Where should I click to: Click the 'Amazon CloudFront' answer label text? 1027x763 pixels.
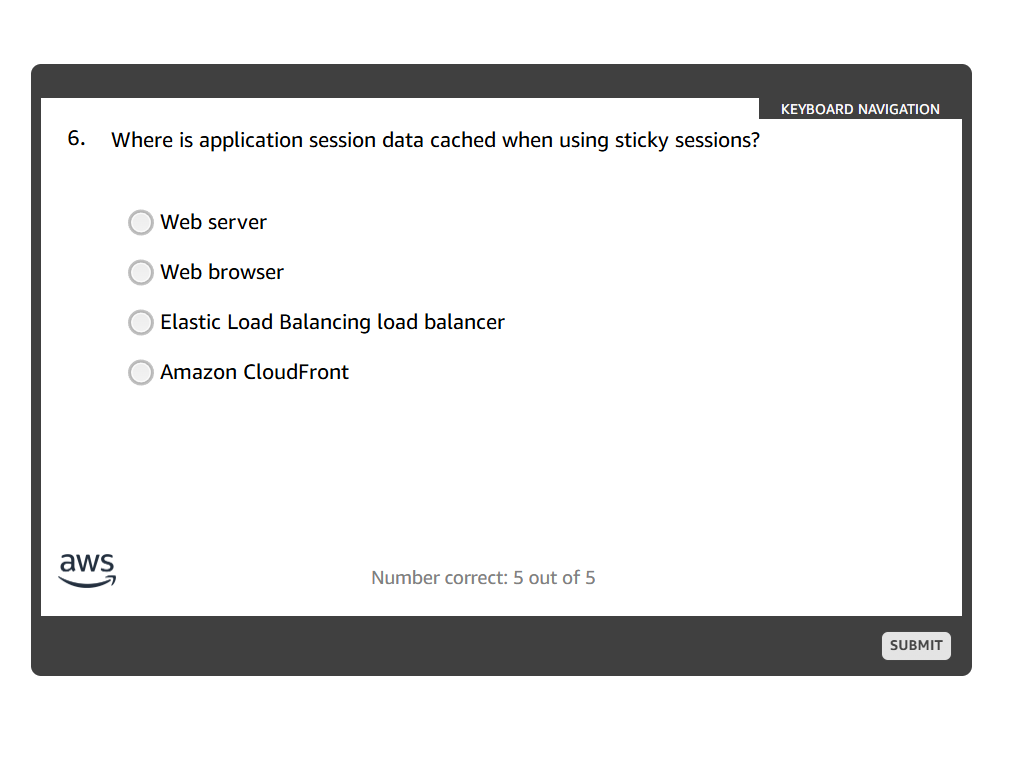pos(254,372)
